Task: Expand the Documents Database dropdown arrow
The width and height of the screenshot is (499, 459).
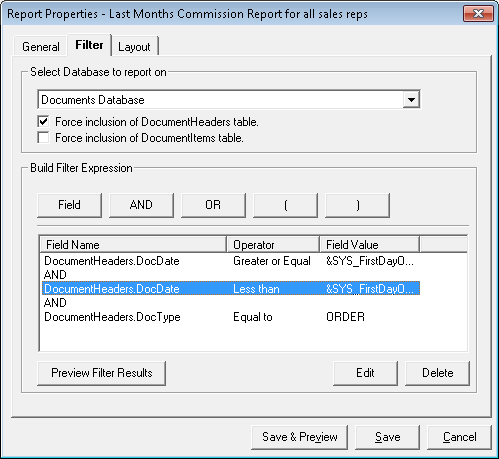Action: click(411, 100)
